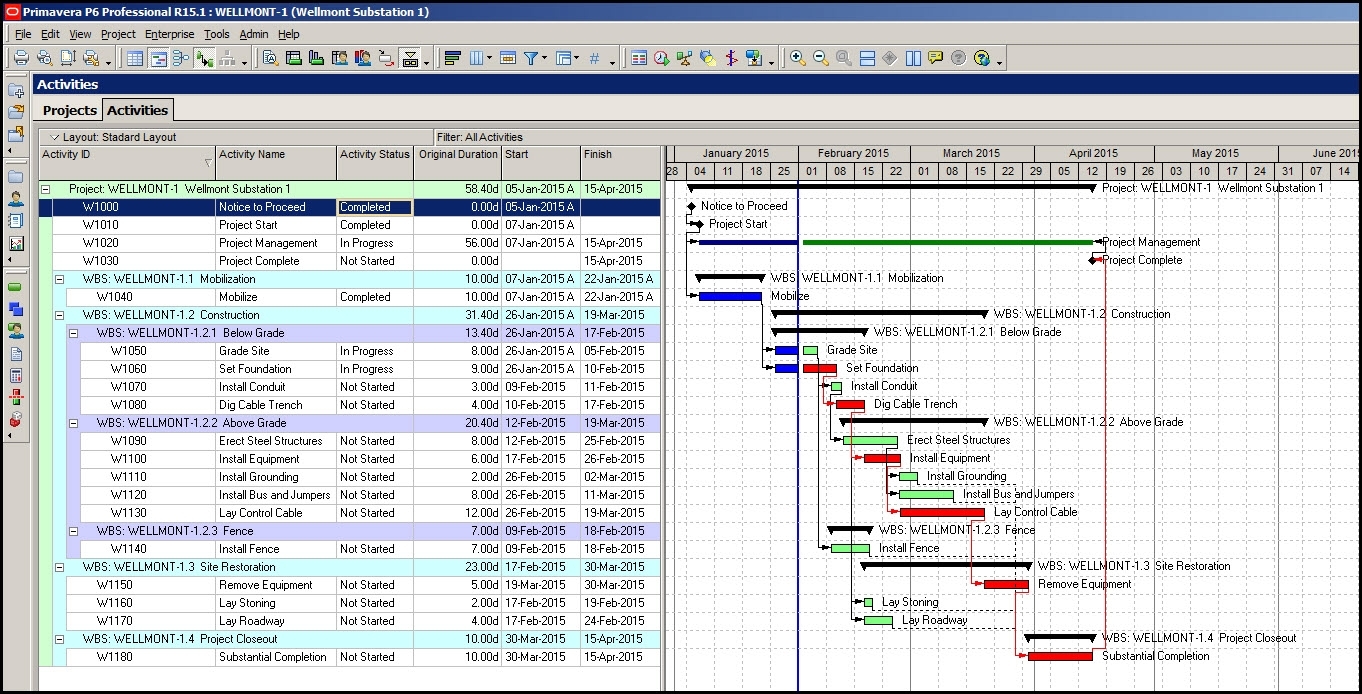
Task: Toggle the Gantt Chart view button
Action: tap(158, 58)
